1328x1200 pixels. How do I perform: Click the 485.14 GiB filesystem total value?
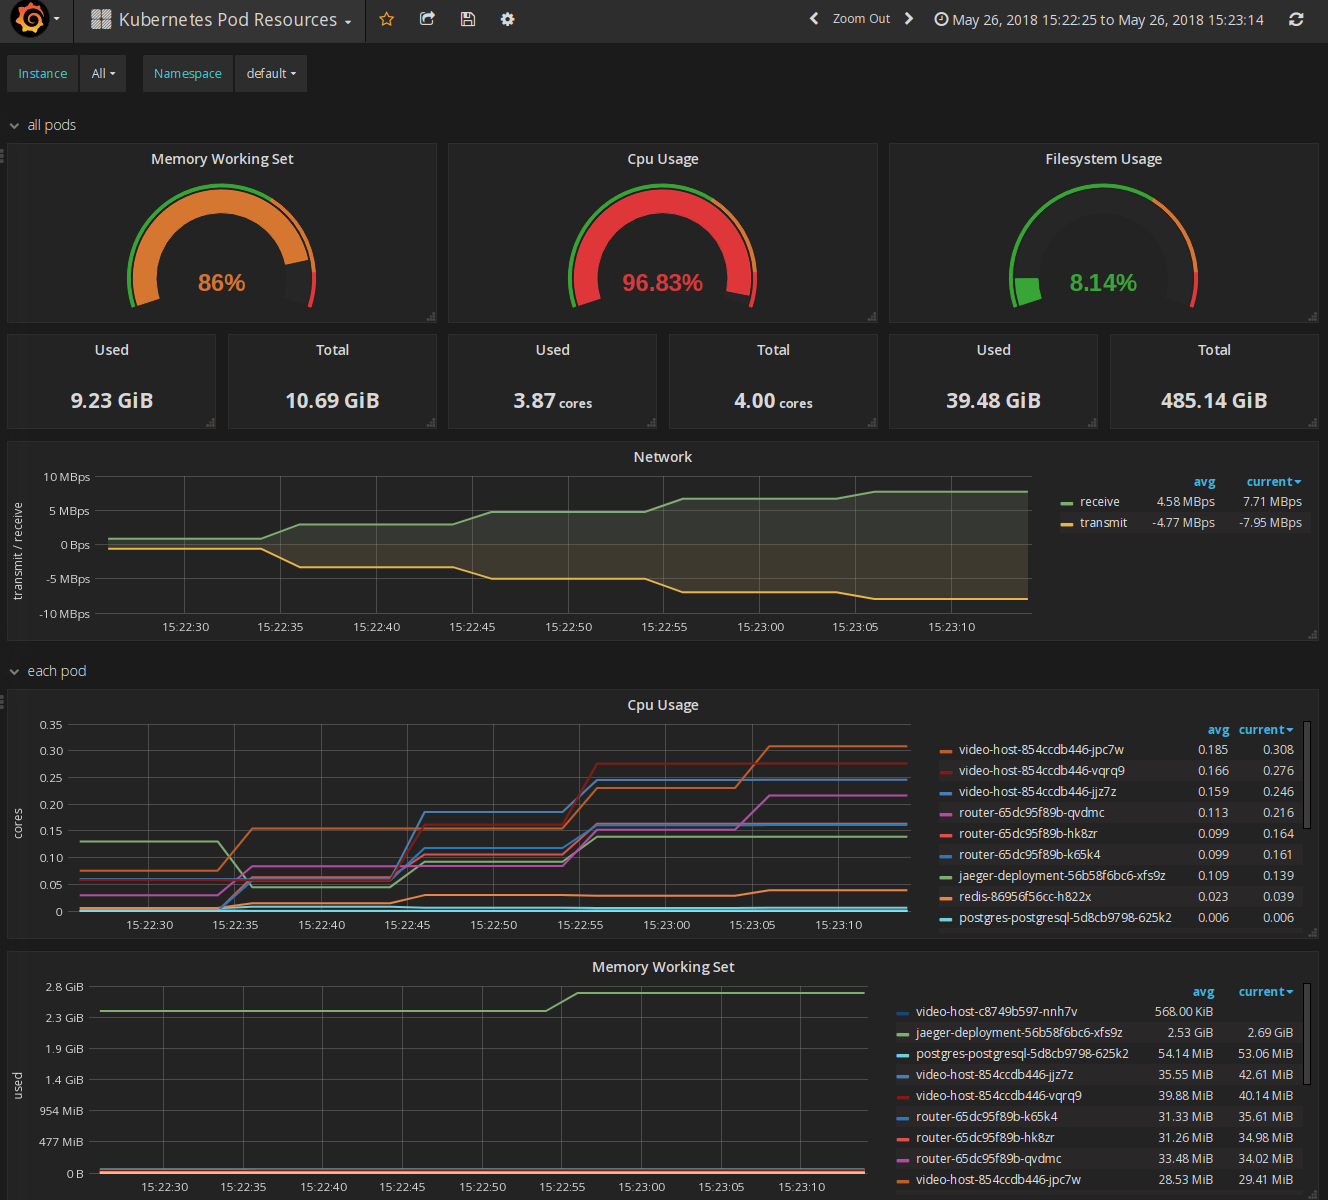click(1214, 401)
